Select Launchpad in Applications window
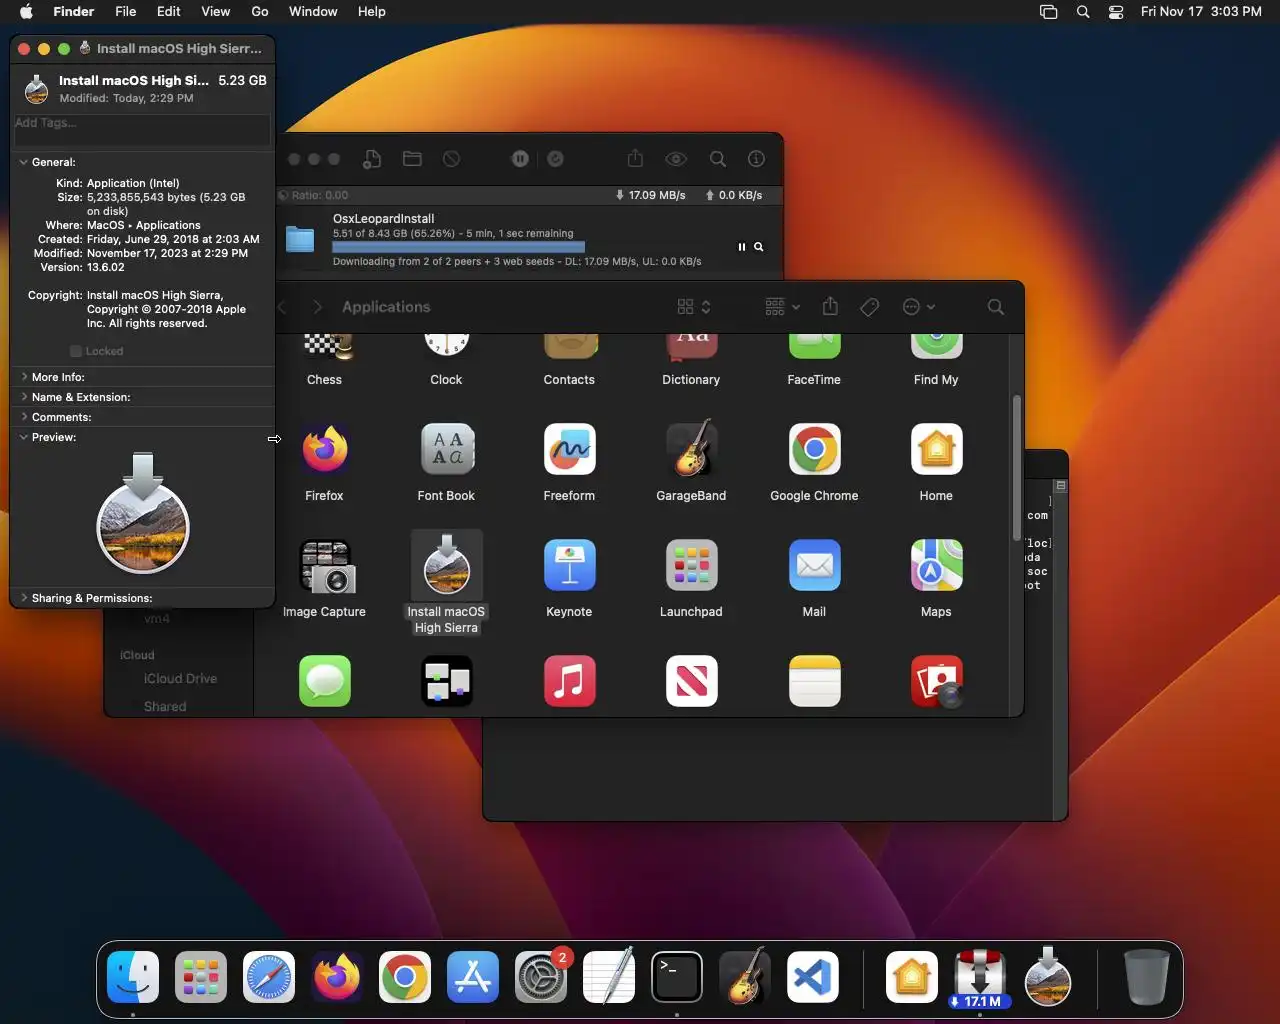The height and width of the screenshot is (1024, 1280). tap(692, 566)
